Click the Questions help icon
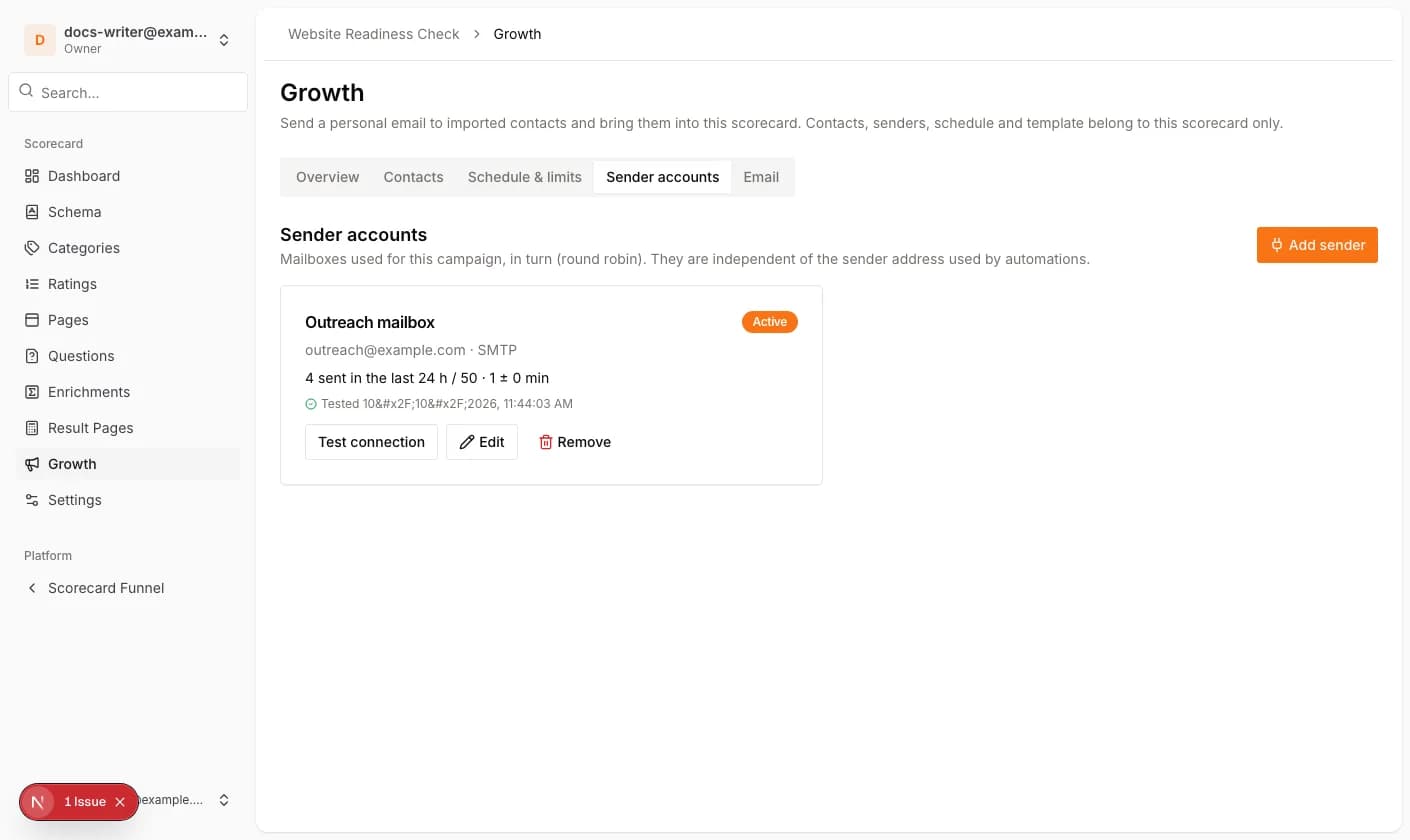This screenshot has height=840, width=1410. tap(32, 356)
